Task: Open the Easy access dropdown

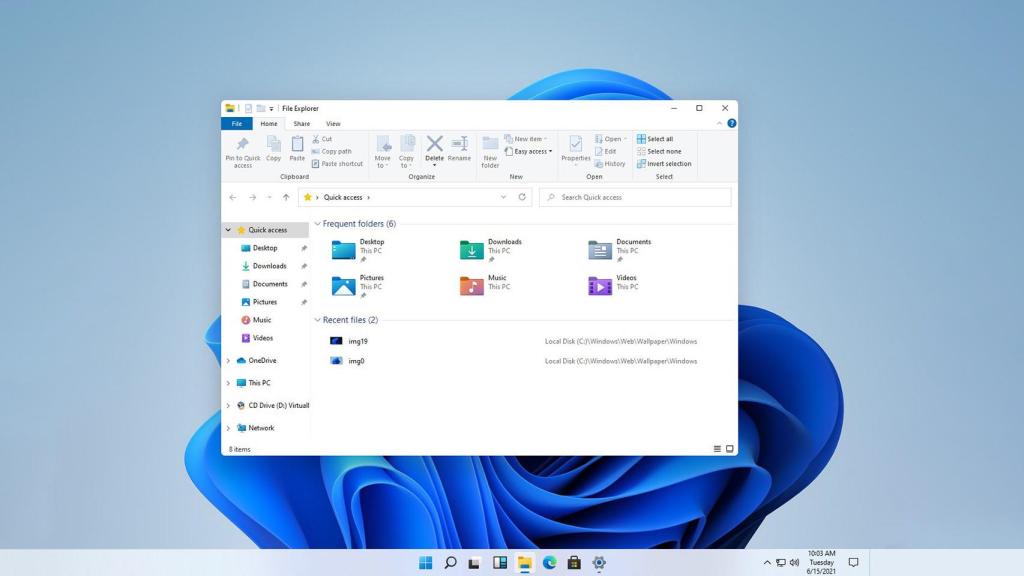Action: 528,152
